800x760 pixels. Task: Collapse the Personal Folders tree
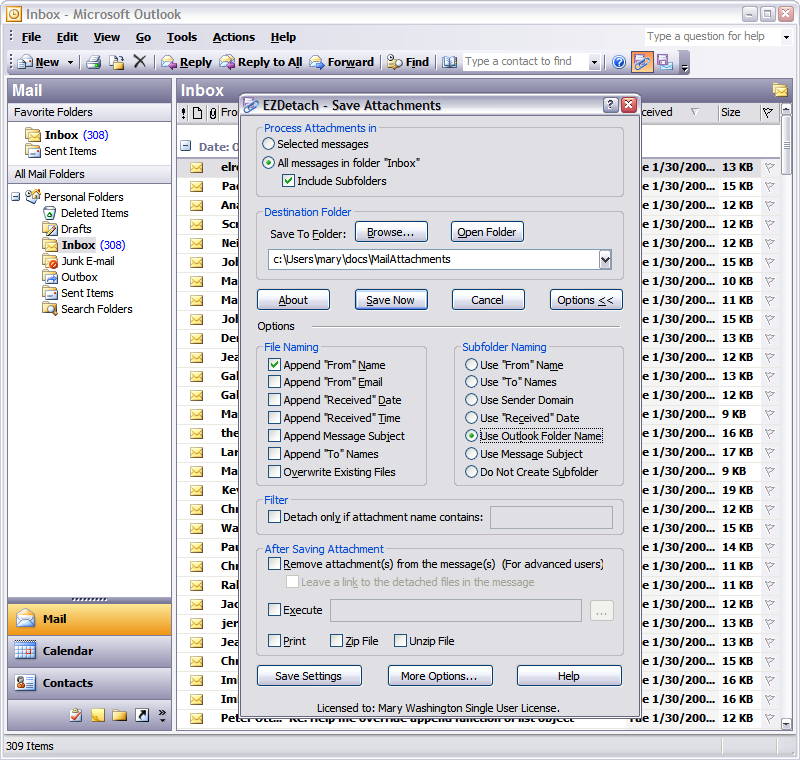click(x=16, y=196)
